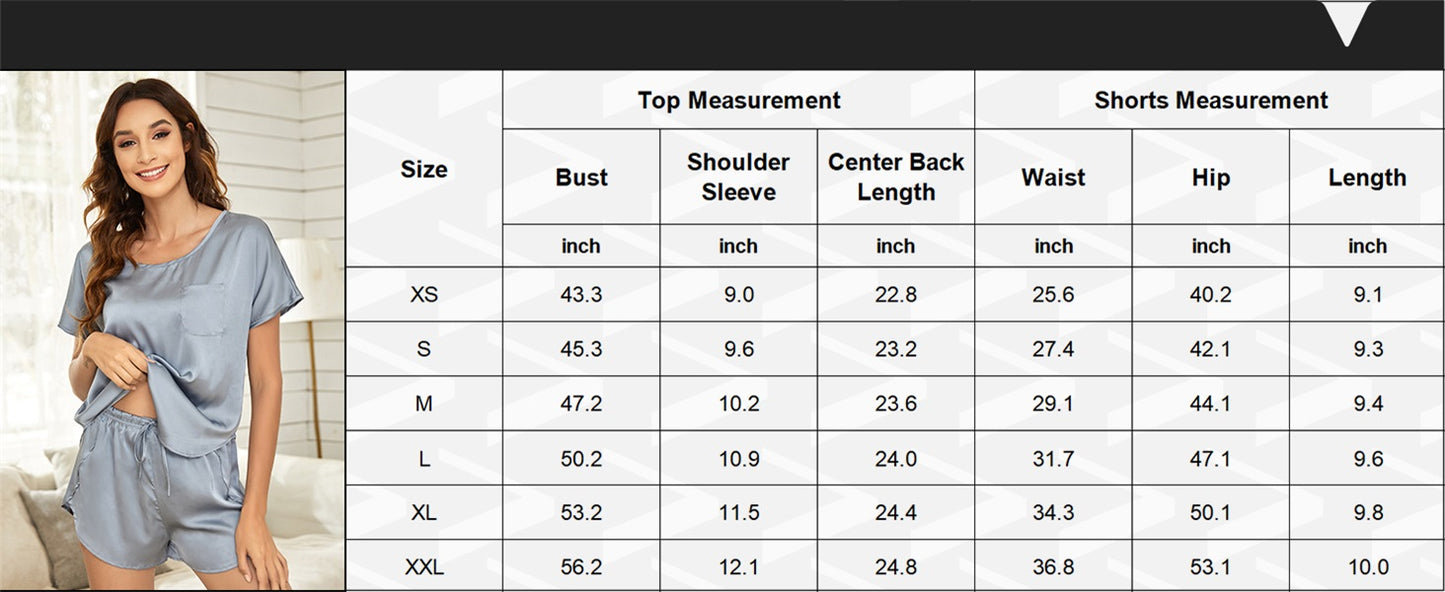The width and height of the screenshot is (1445, 592).
Task: Select the XXL size row label
Action: [424, 568]
